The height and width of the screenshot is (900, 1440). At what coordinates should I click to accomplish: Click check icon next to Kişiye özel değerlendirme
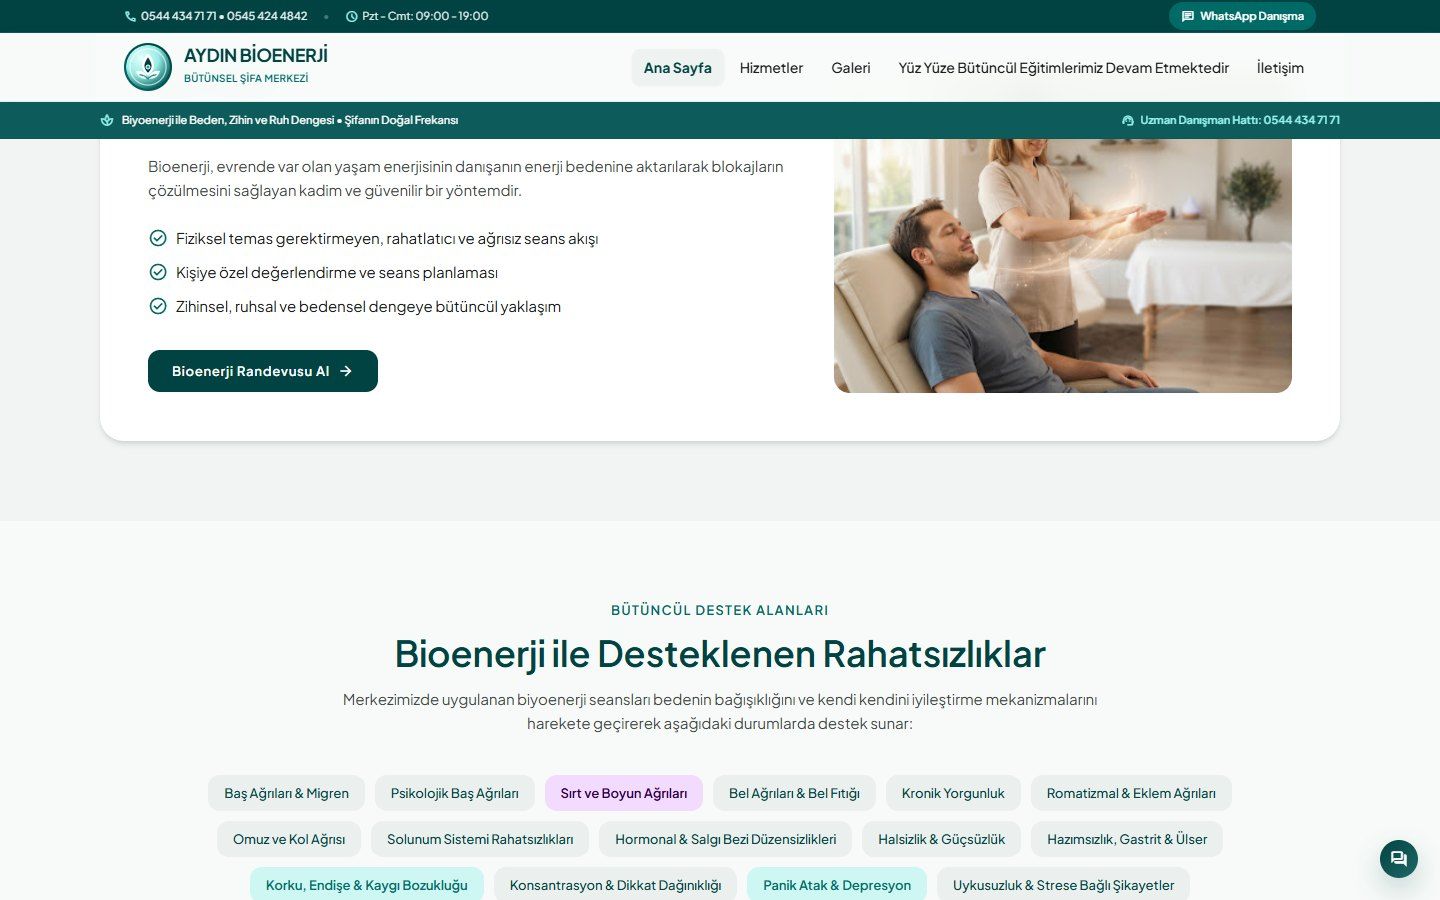point(158,272)
